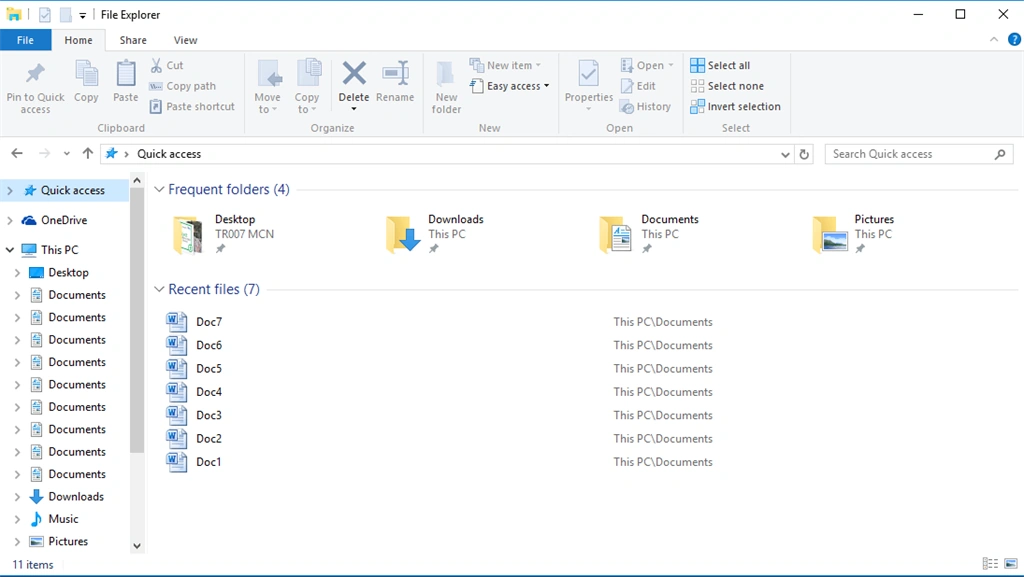The image size is (1024, 577).
Task: Click the Select all icon
Action: 697,65
